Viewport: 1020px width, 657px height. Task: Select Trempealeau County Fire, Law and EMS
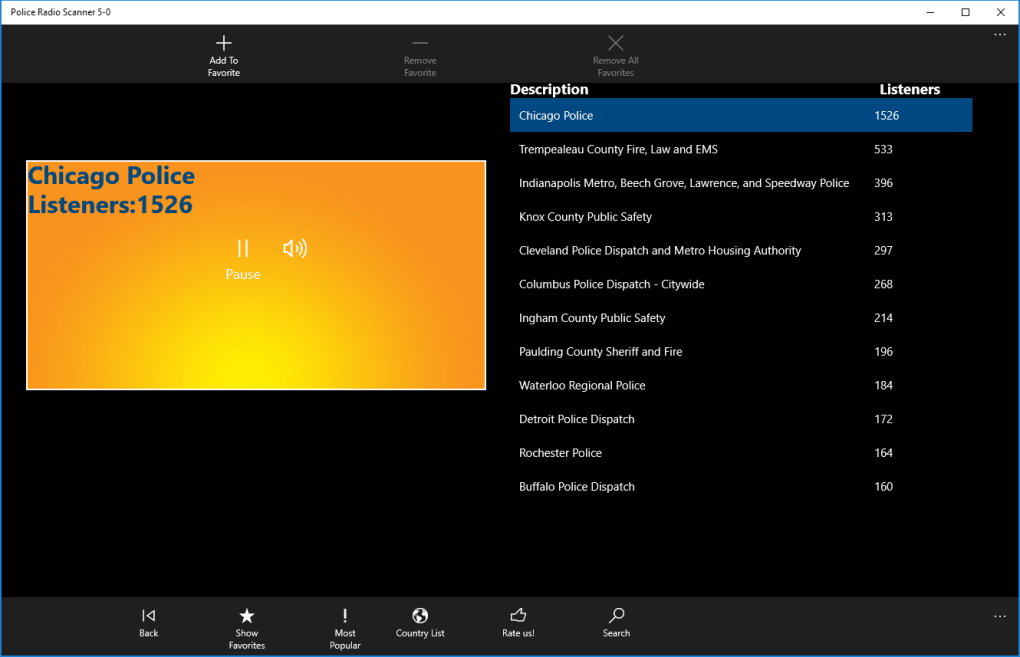(618, 150)
